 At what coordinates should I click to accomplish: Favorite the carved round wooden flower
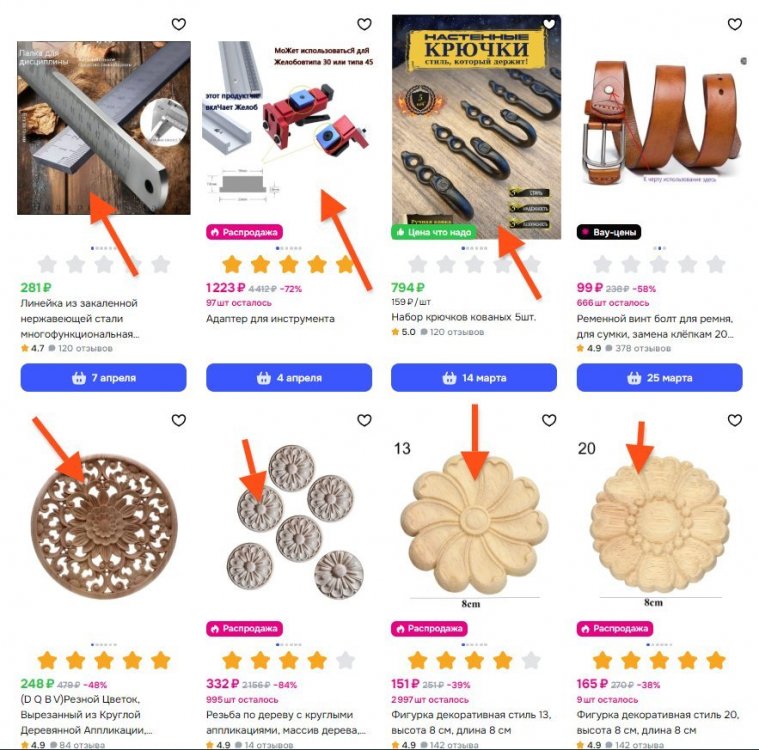coord(179,420)
